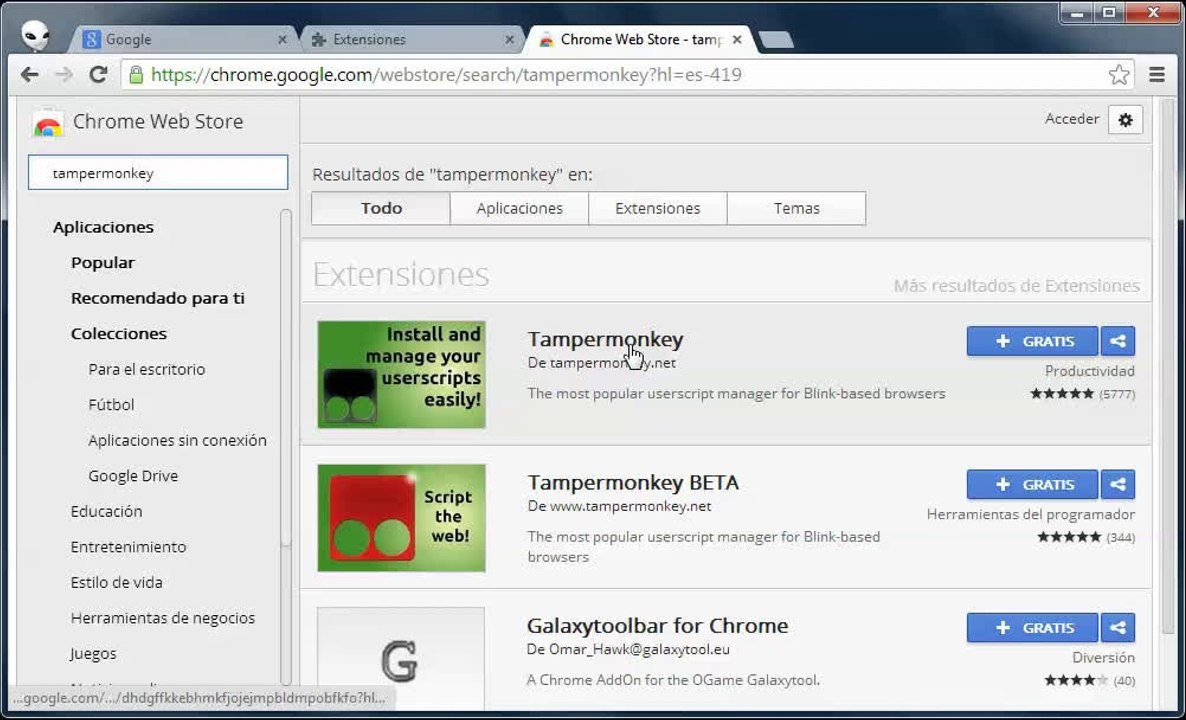Share the Tampermonkey BETA extension
This screenshot has height=720, width=1186.
point(1118,484)
